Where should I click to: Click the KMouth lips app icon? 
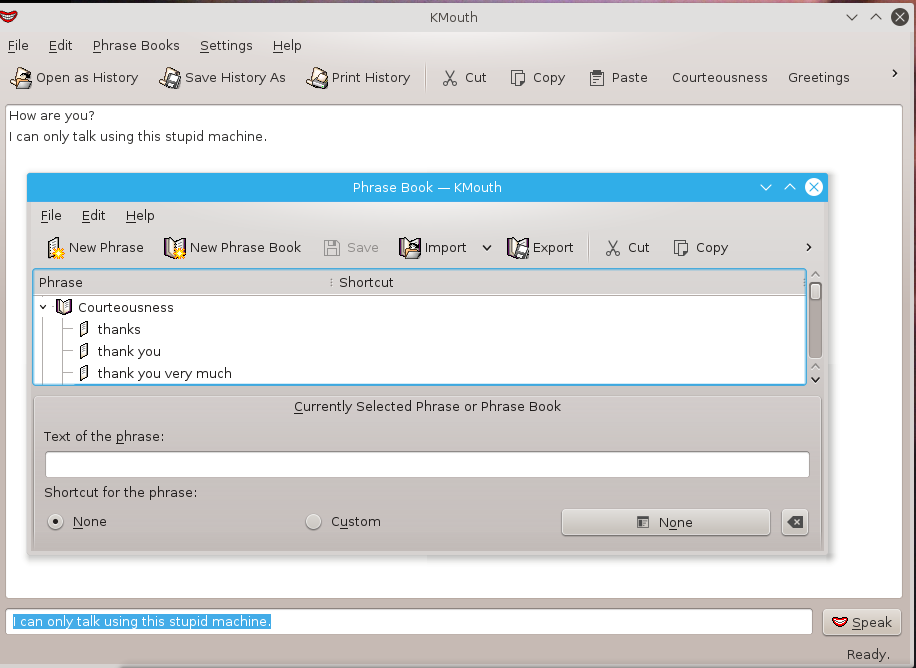pos(9,16)
